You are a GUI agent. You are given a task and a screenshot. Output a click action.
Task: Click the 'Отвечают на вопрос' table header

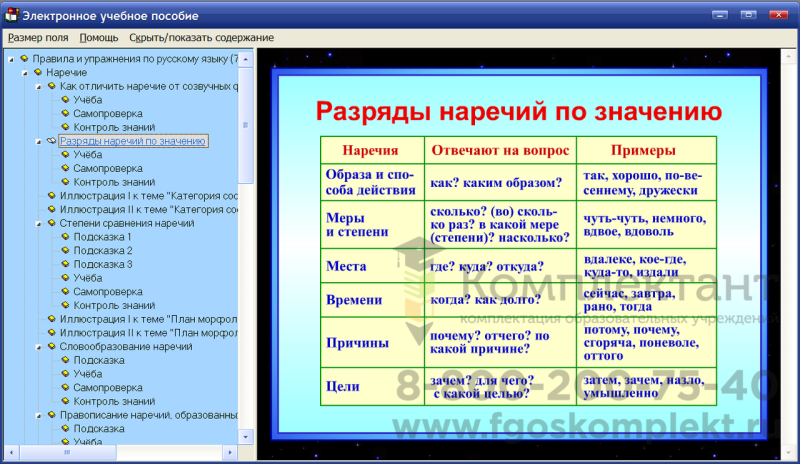[x=500, y=150]
